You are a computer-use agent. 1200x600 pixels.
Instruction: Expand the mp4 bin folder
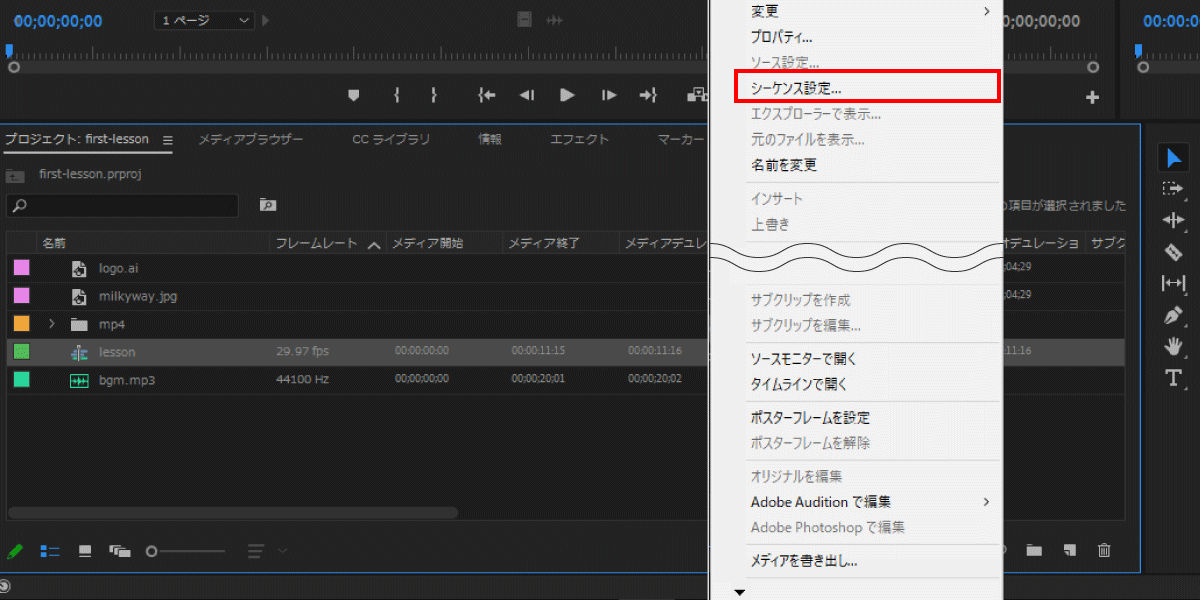tap(52, 324)
